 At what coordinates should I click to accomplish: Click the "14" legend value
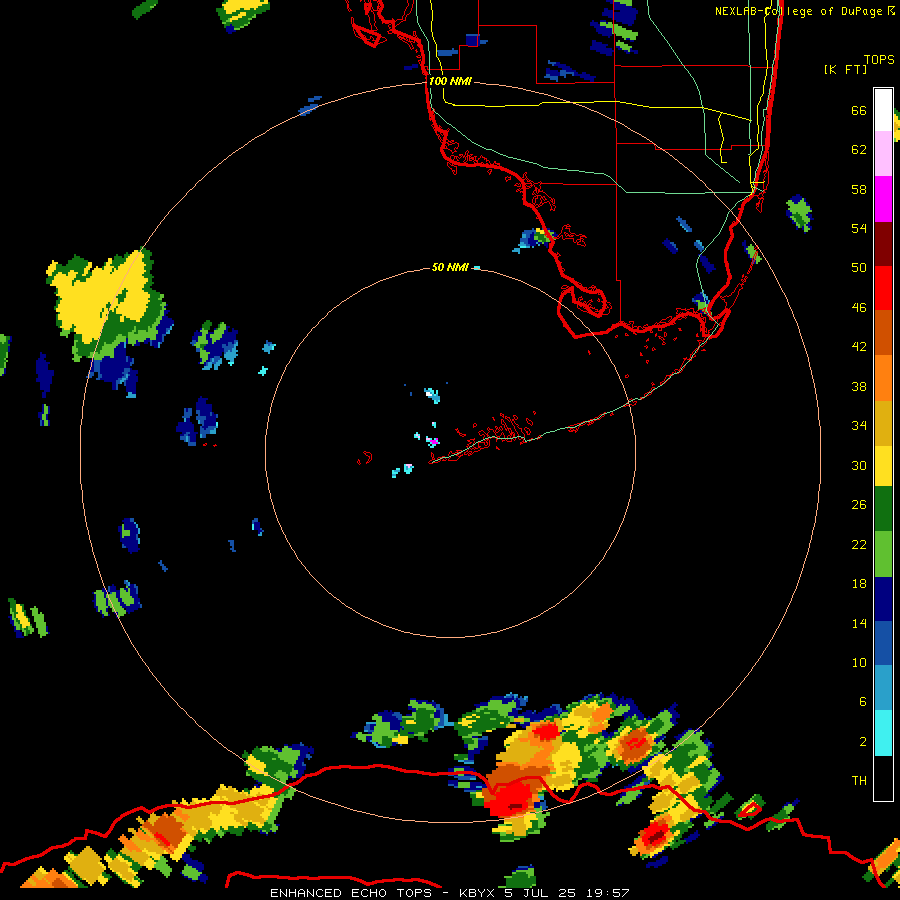(x=859, y=623)
